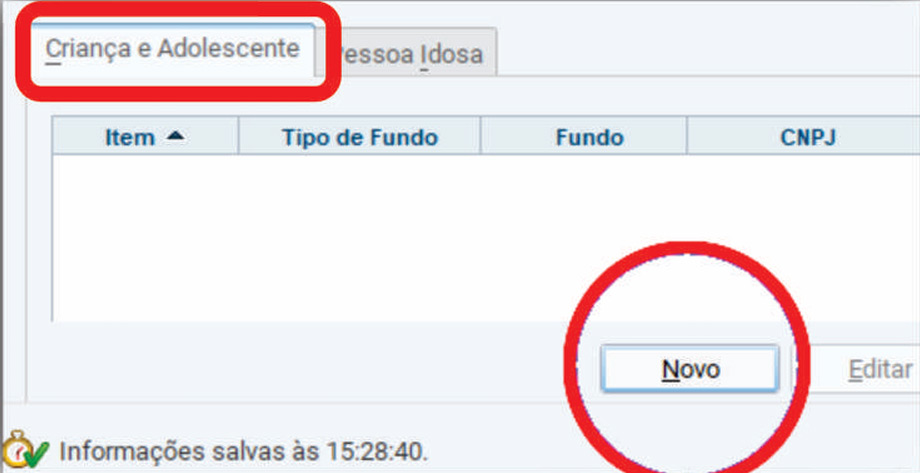The height and width of the screenshot is (473, 920).
Task: Click the stopwatch save status icon
Action: (x=16, y=448)
